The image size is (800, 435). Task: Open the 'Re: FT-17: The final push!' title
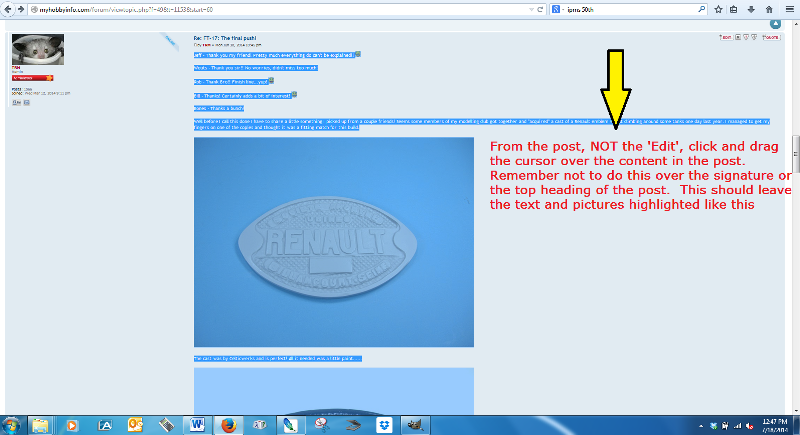click(225, 38)
